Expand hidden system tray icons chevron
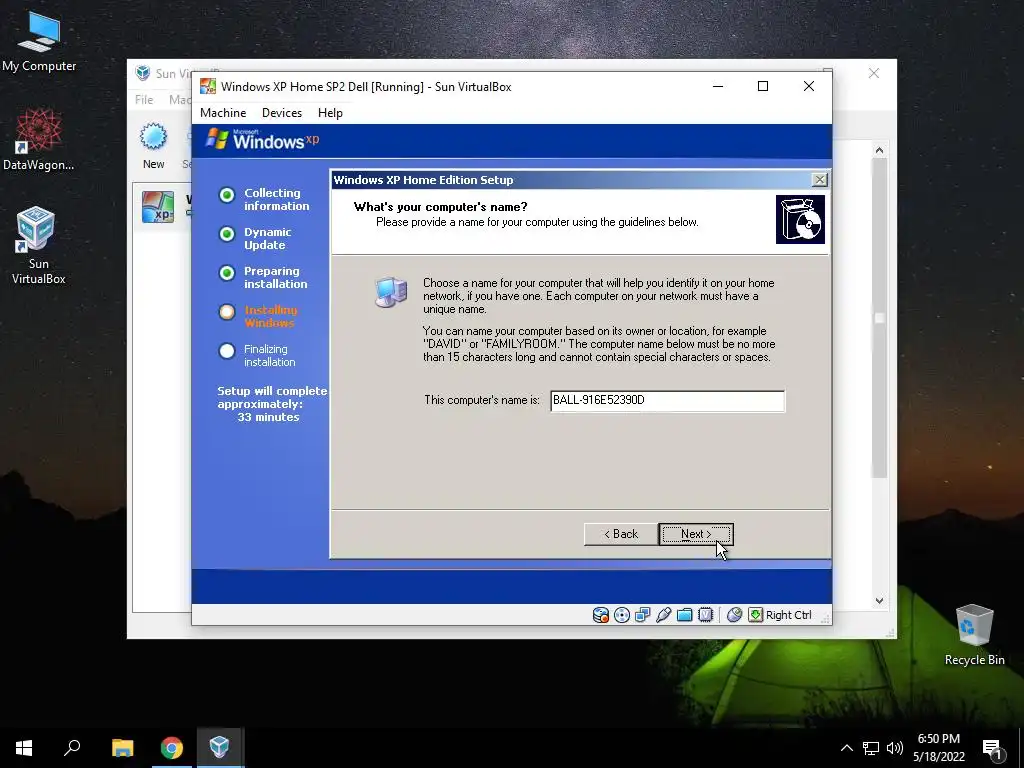This screenshot has height=768, width=1024. tap(846, 748)
